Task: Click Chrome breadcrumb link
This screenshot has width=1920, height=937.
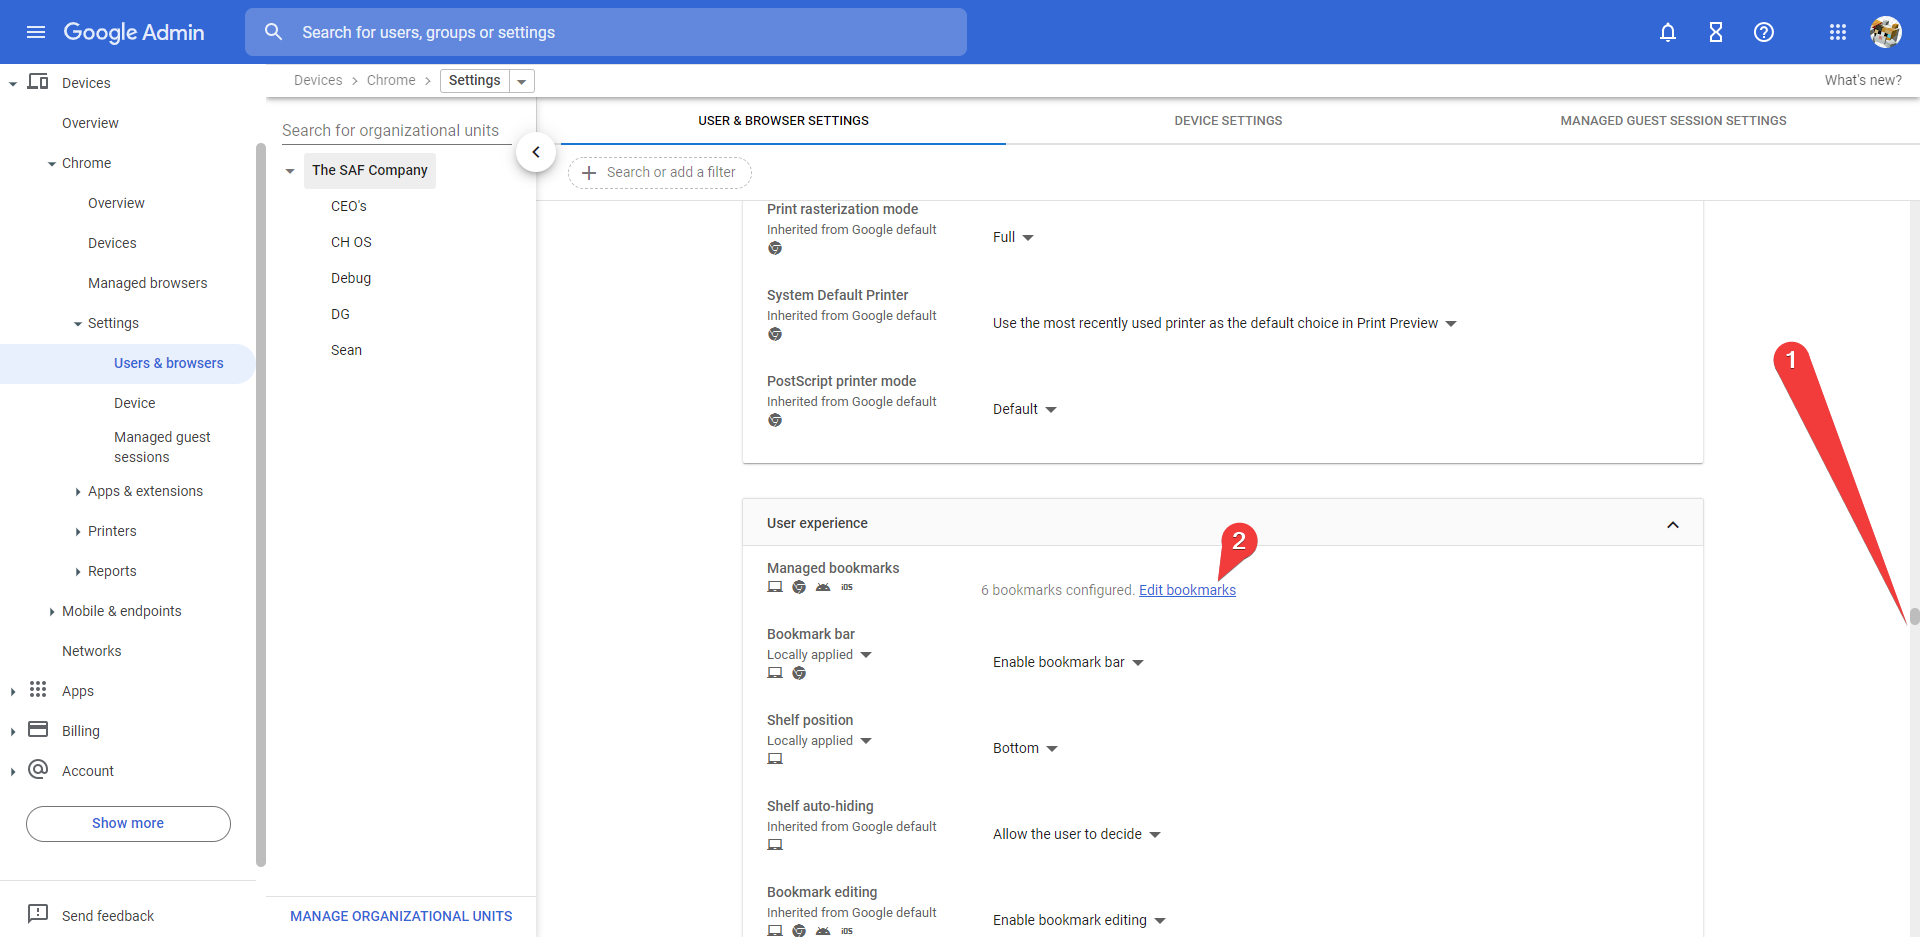Action: tap(391, 80)
